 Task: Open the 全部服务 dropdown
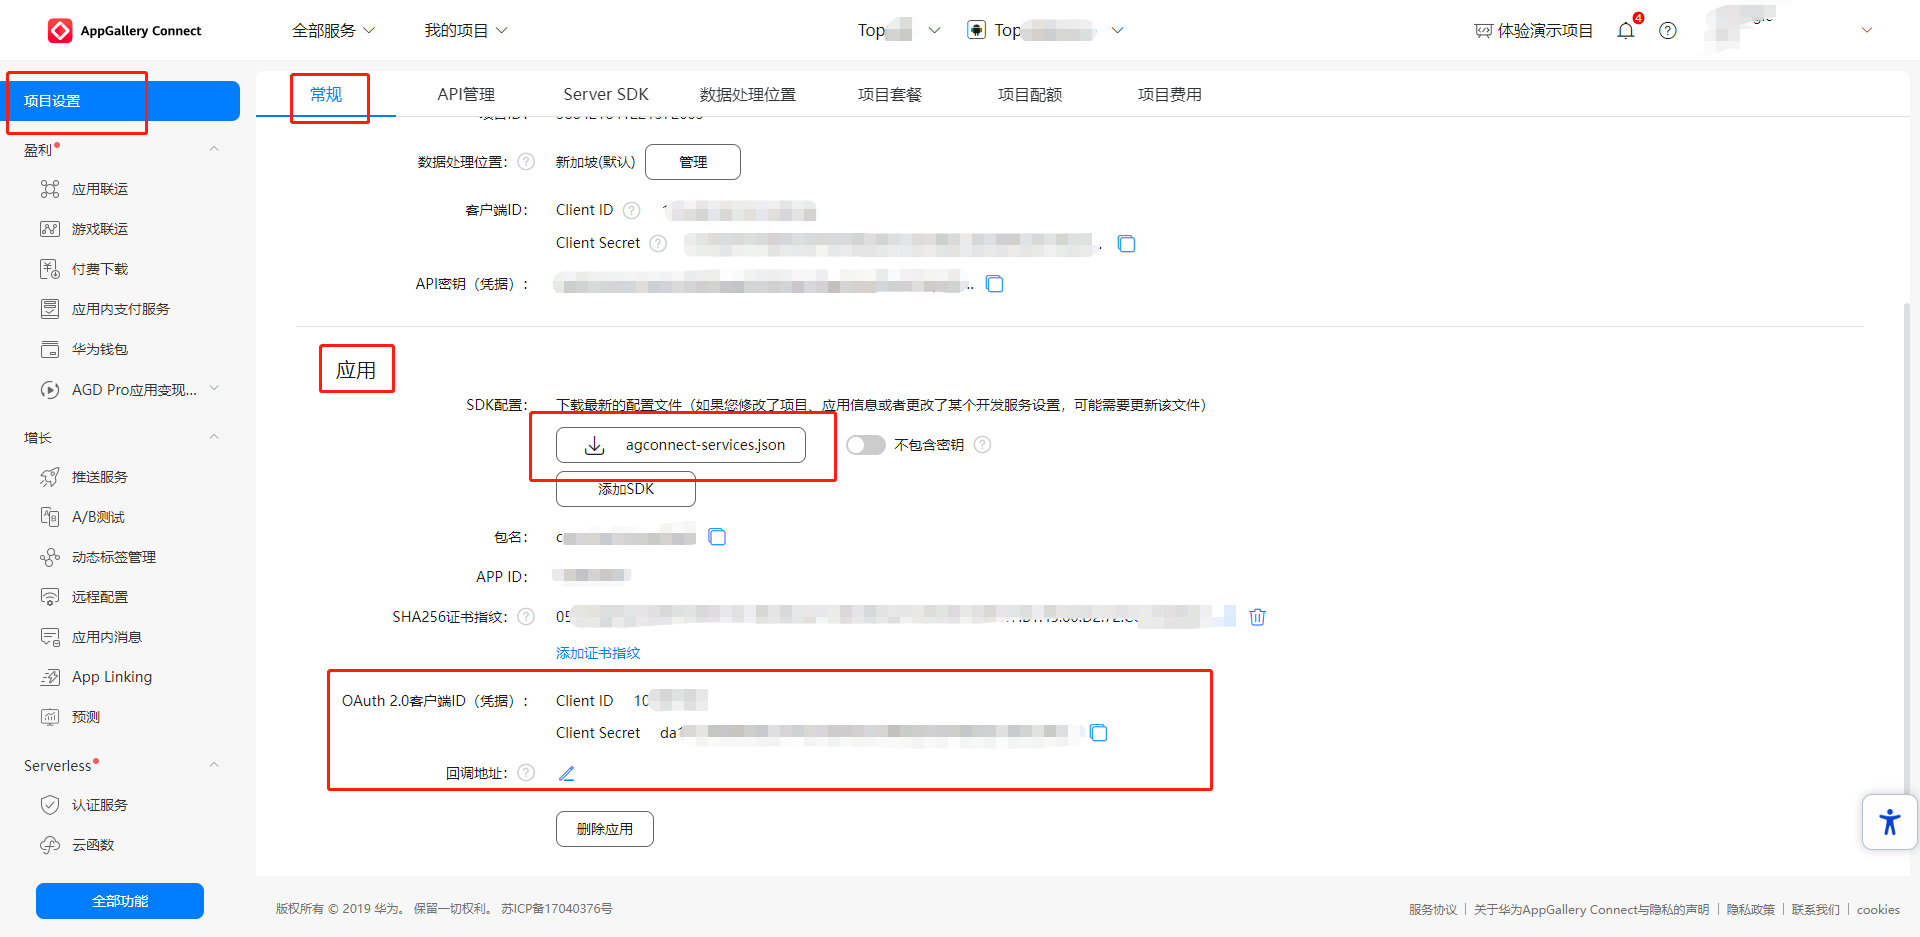tap(334, 31)
